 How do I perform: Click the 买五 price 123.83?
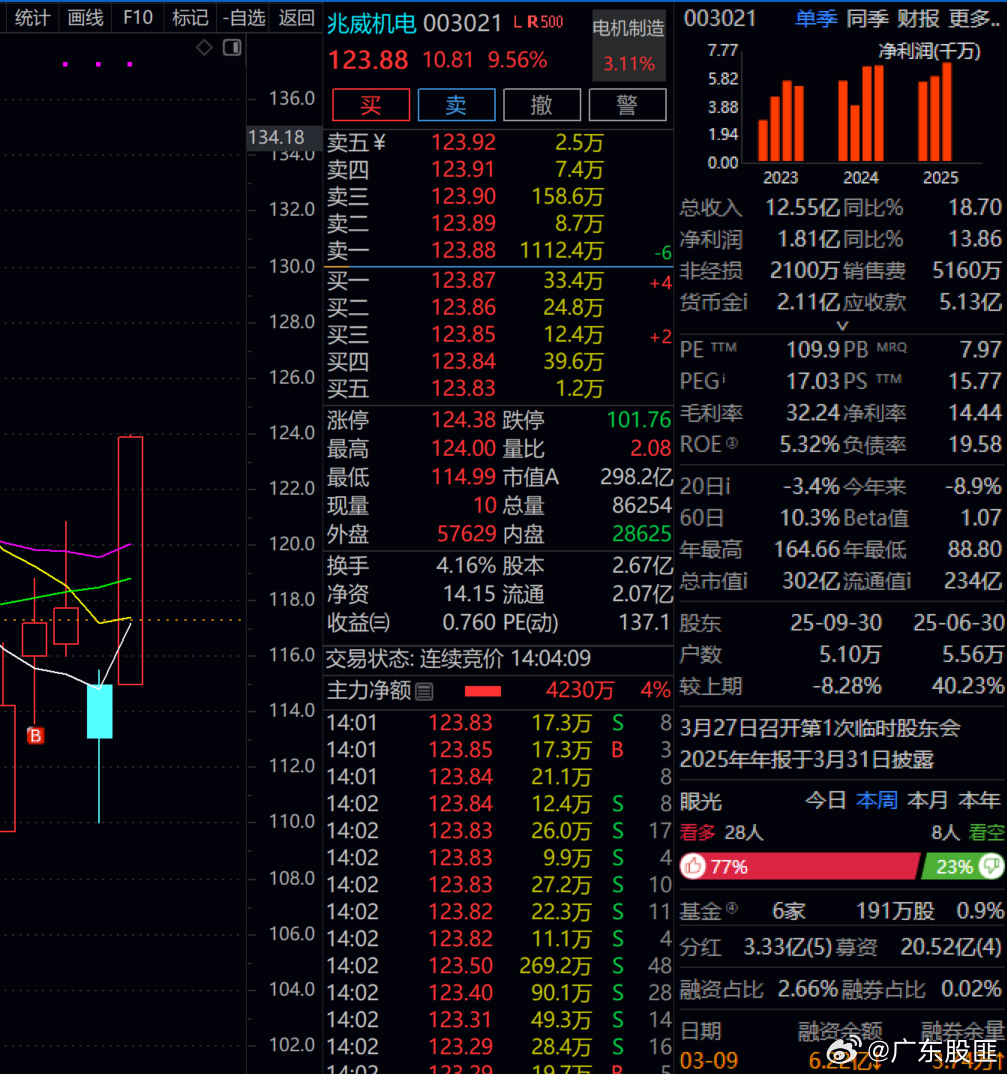click(464, 389)
